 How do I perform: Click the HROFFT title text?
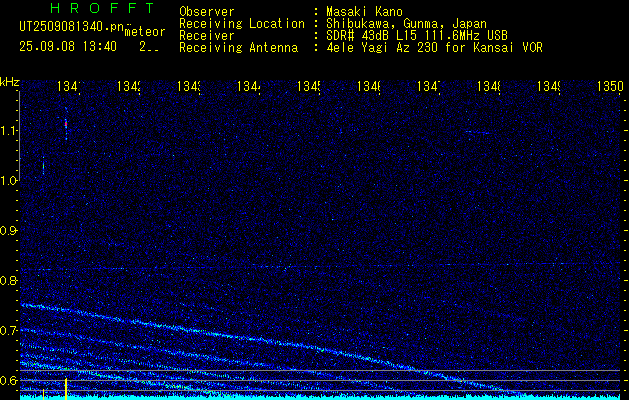point(103,8)
